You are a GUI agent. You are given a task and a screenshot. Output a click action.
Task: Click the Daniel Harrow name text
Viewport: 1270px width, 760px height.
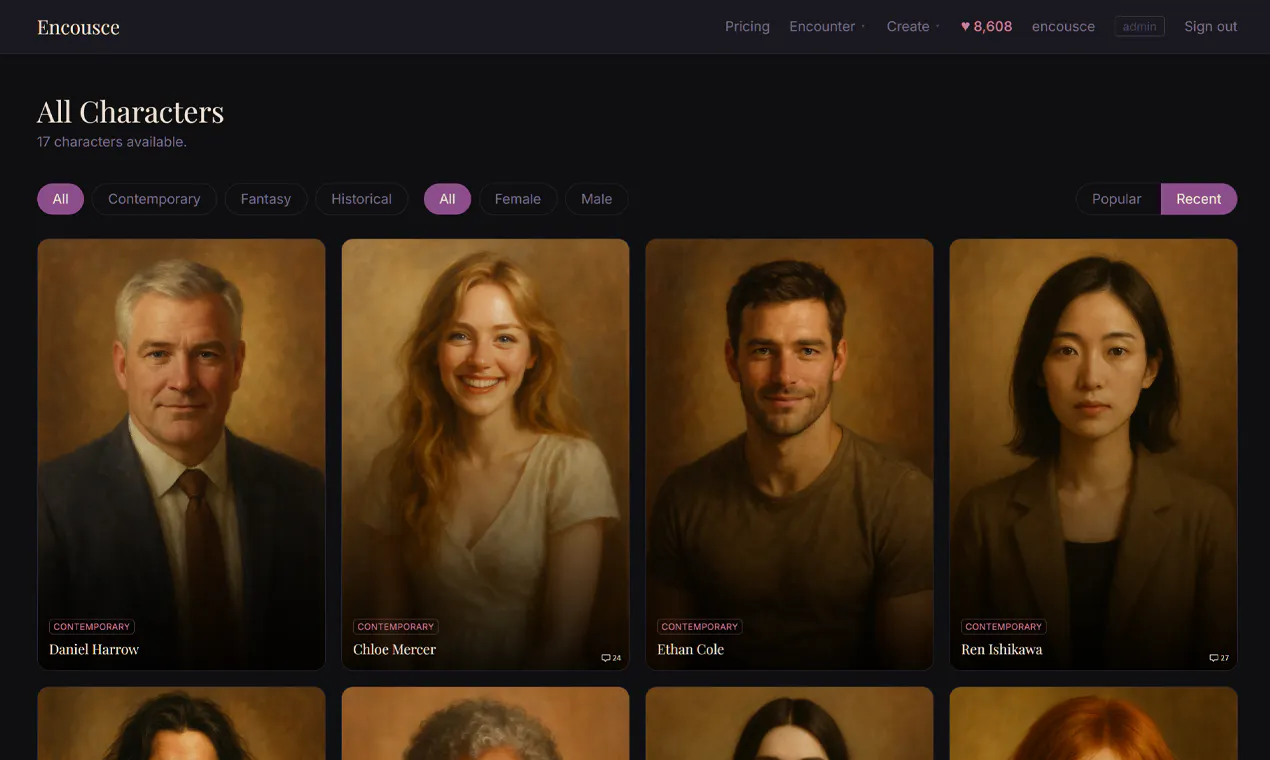94,649
